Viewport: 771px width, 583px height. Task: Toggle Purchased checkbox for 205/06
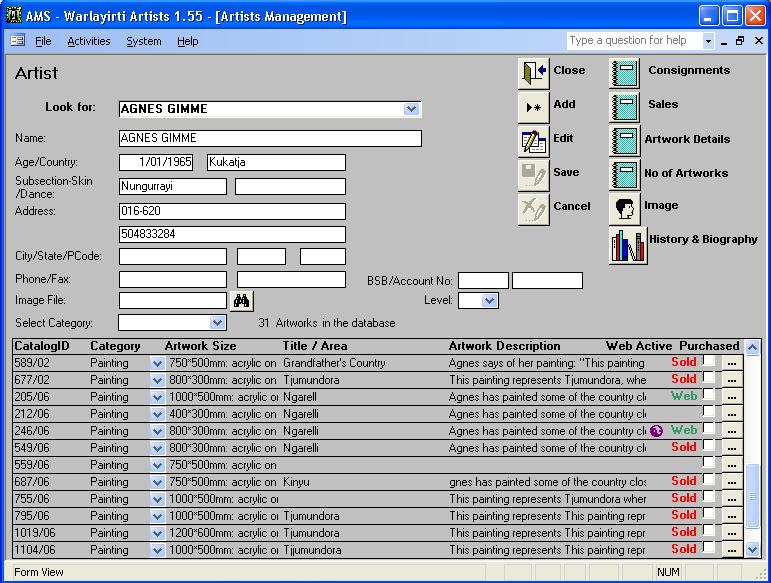(709, 394)
